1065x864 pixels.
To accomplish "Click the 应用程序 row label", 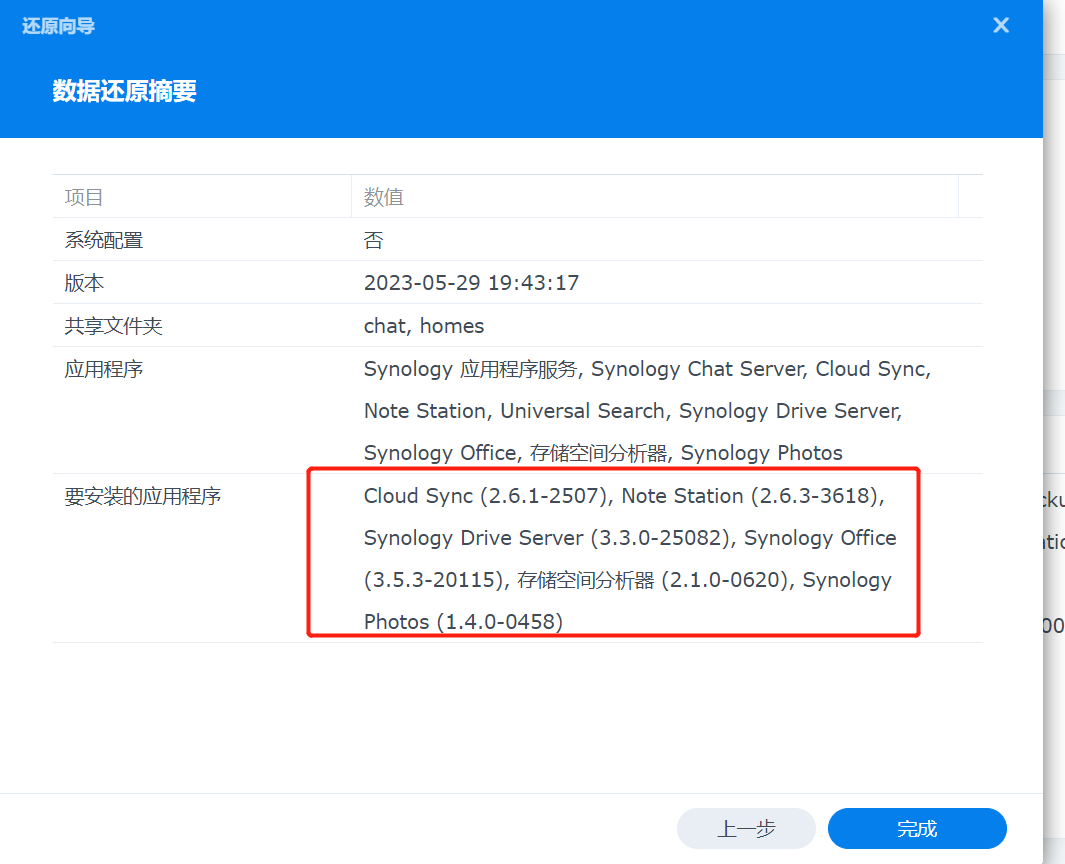I will coord(104,369).
